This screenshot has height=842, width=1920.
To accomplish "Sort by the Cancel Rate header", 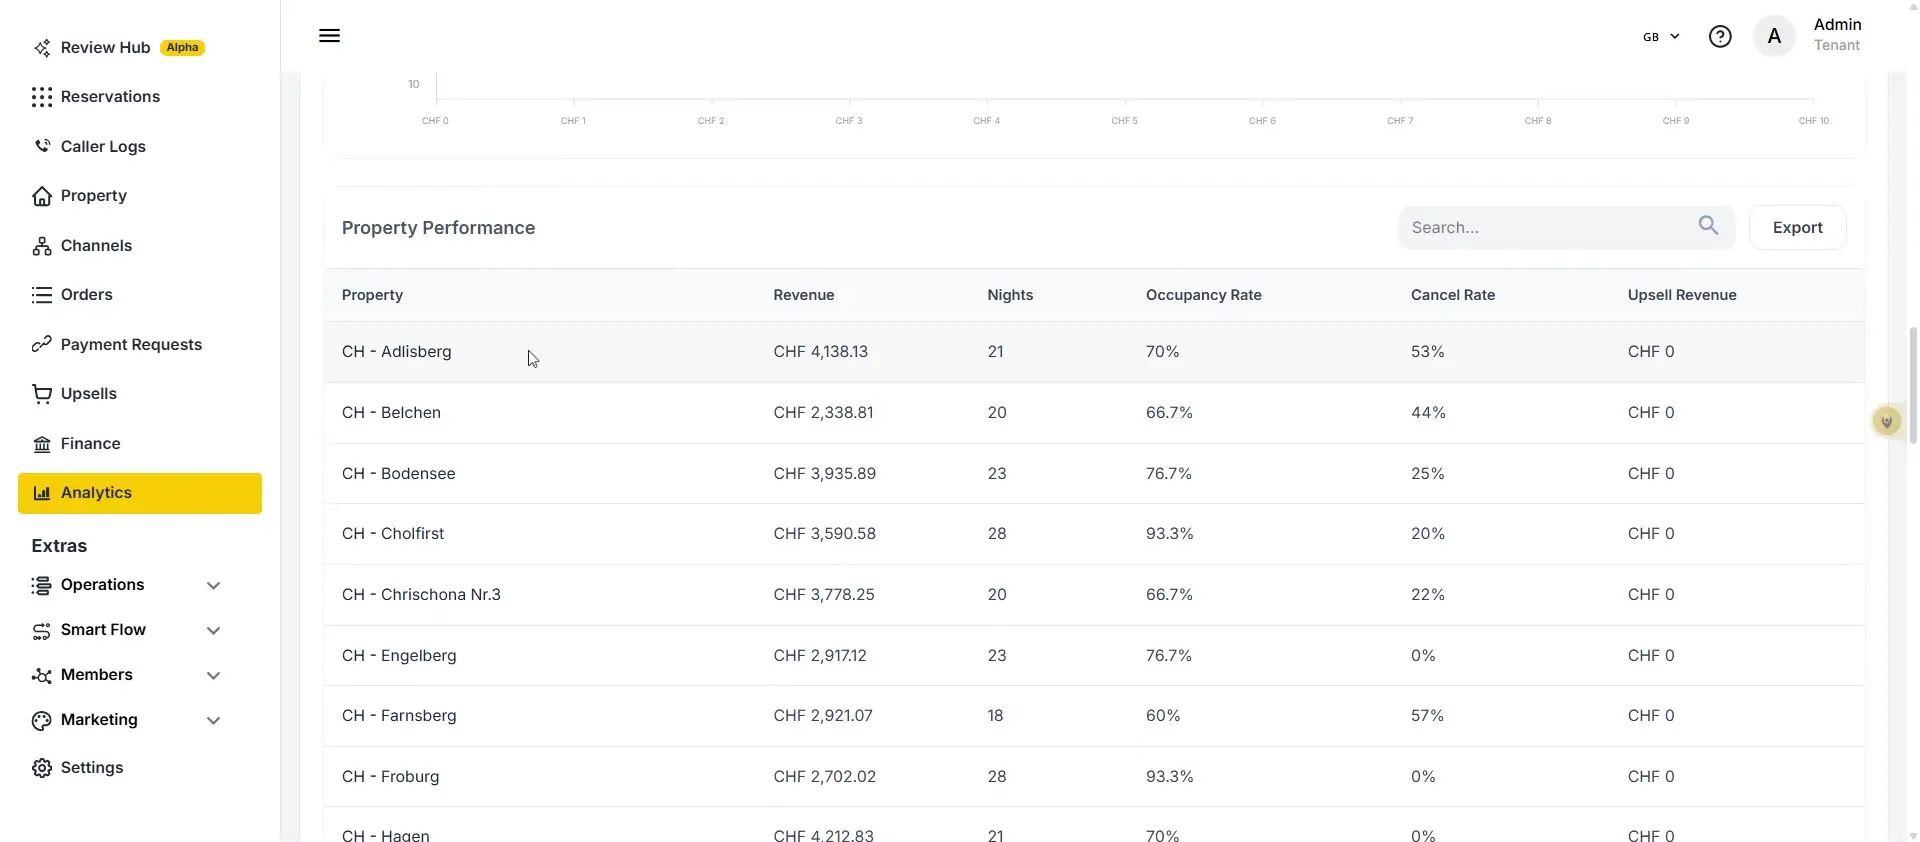I will (1452, 295).
